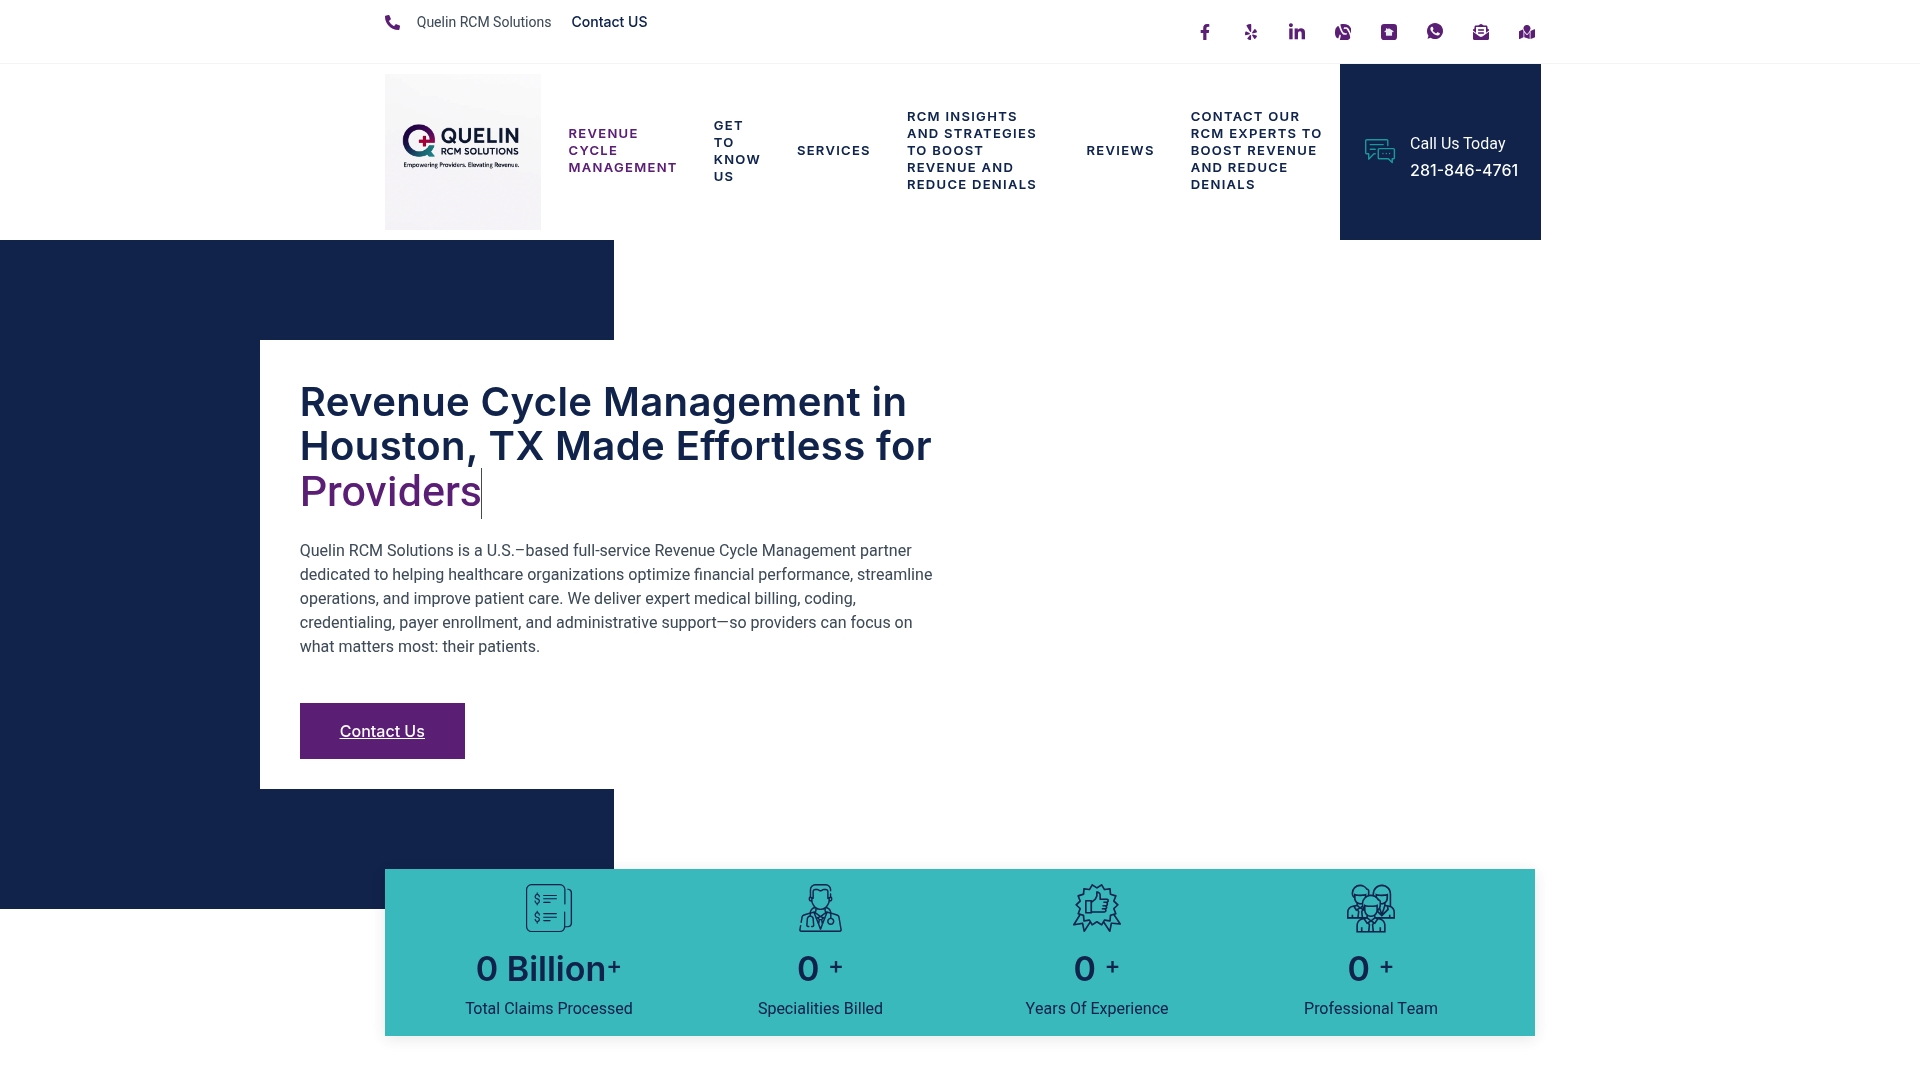1920x1080 pixels.
Task: Click the map location pin icon
Action: tap(1527, 32)
